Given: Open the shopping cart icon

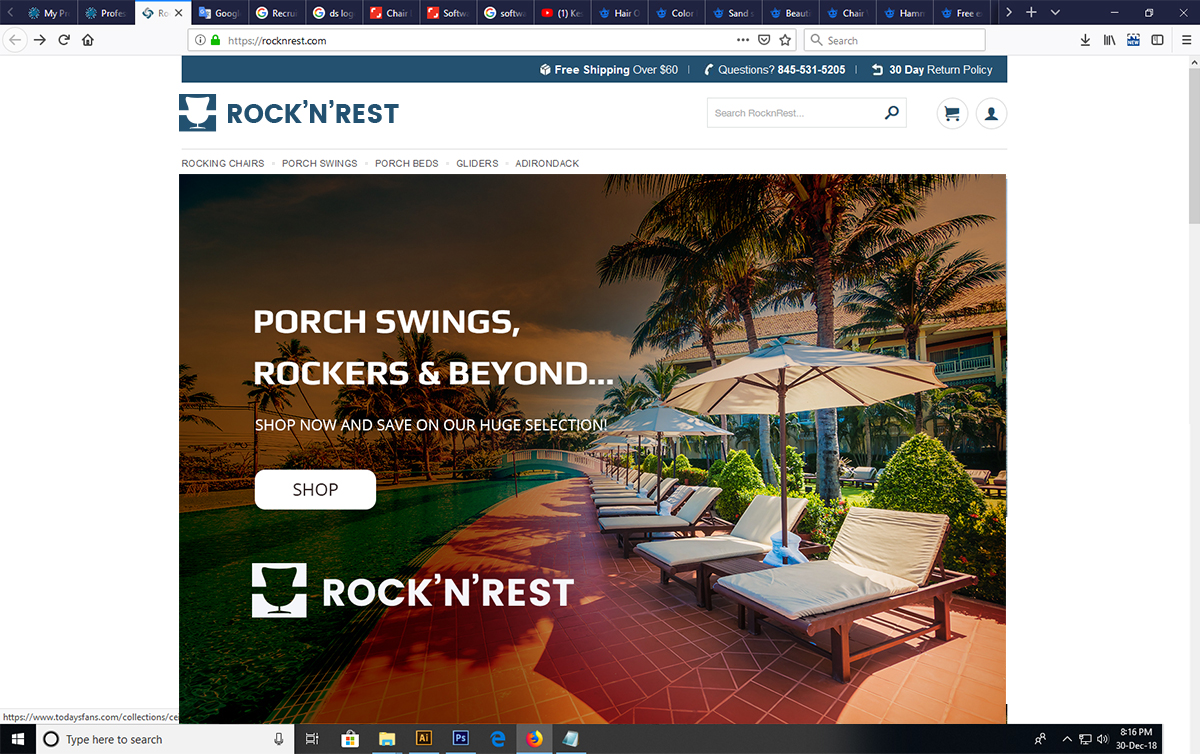Looking at the screenshot, I should [952, 113].
